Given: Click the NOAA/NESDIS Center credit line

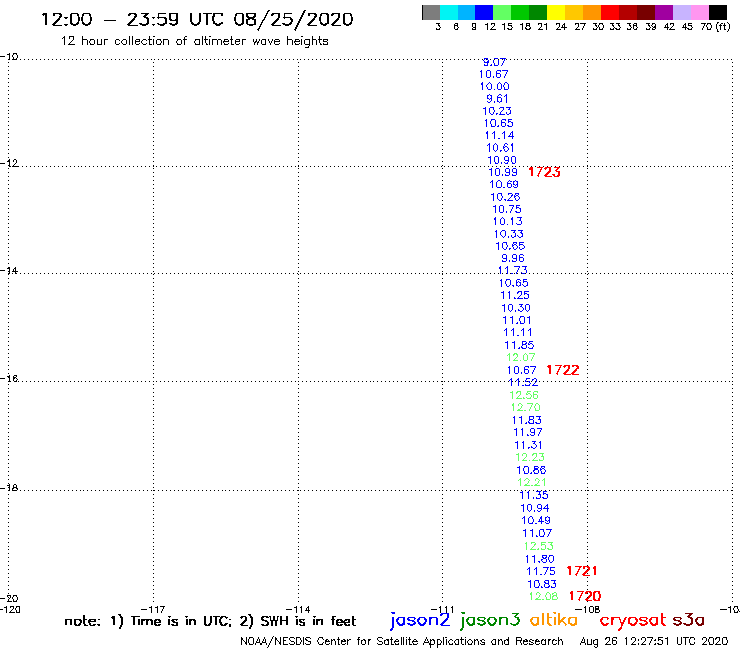Looking at the screenshot, I should [402, 642].
